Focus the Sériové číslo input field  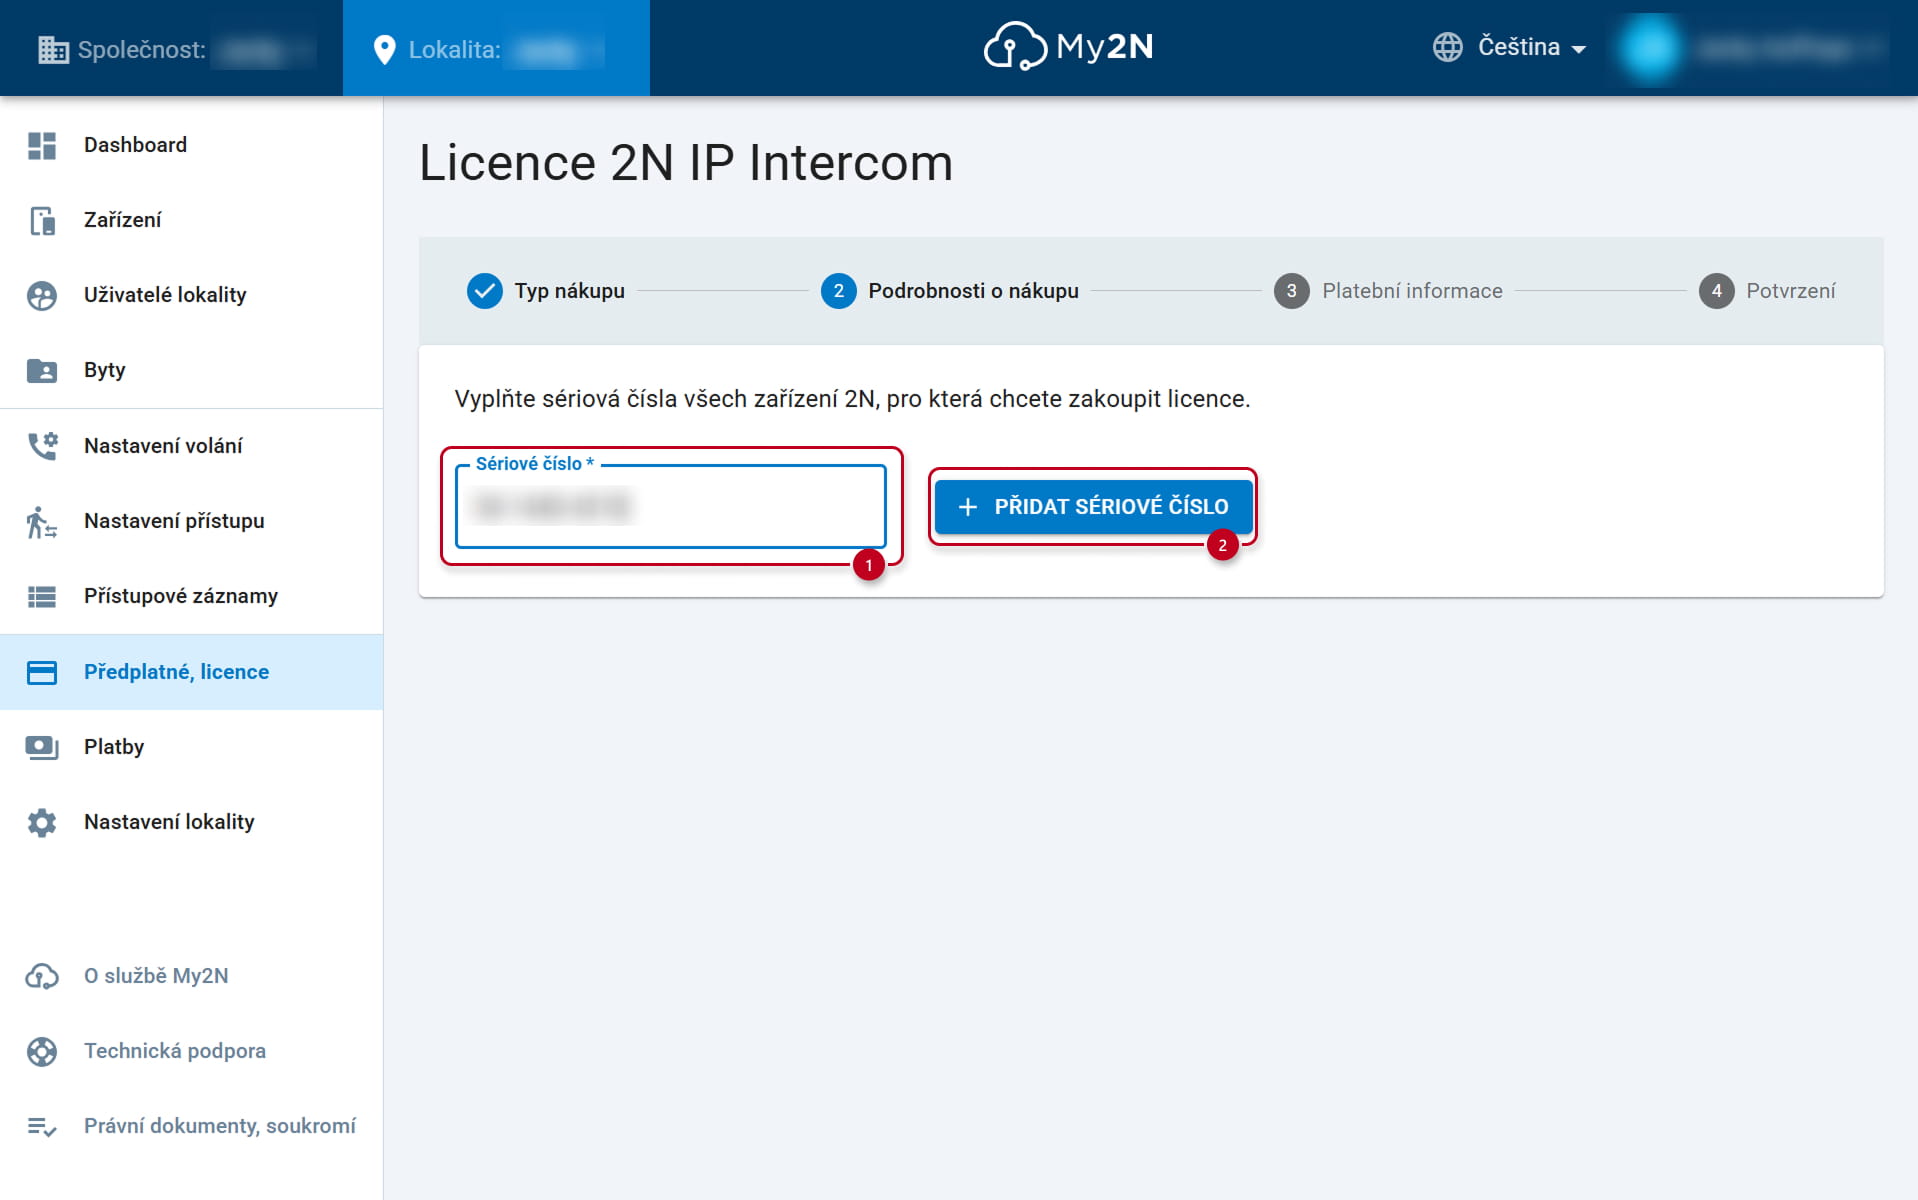[671, 507]
